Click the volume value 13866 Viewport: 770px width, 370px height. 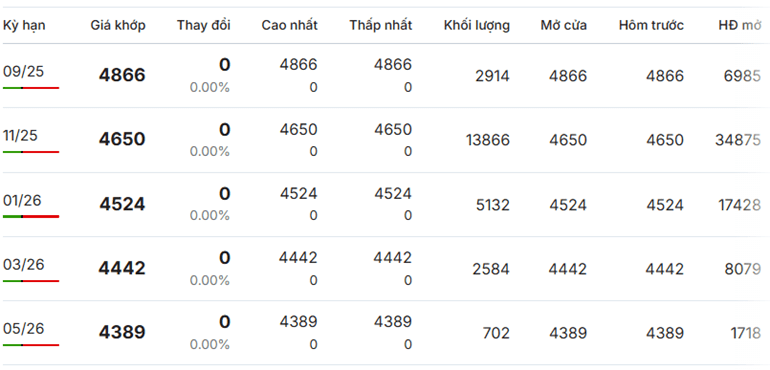coord(488,141)
